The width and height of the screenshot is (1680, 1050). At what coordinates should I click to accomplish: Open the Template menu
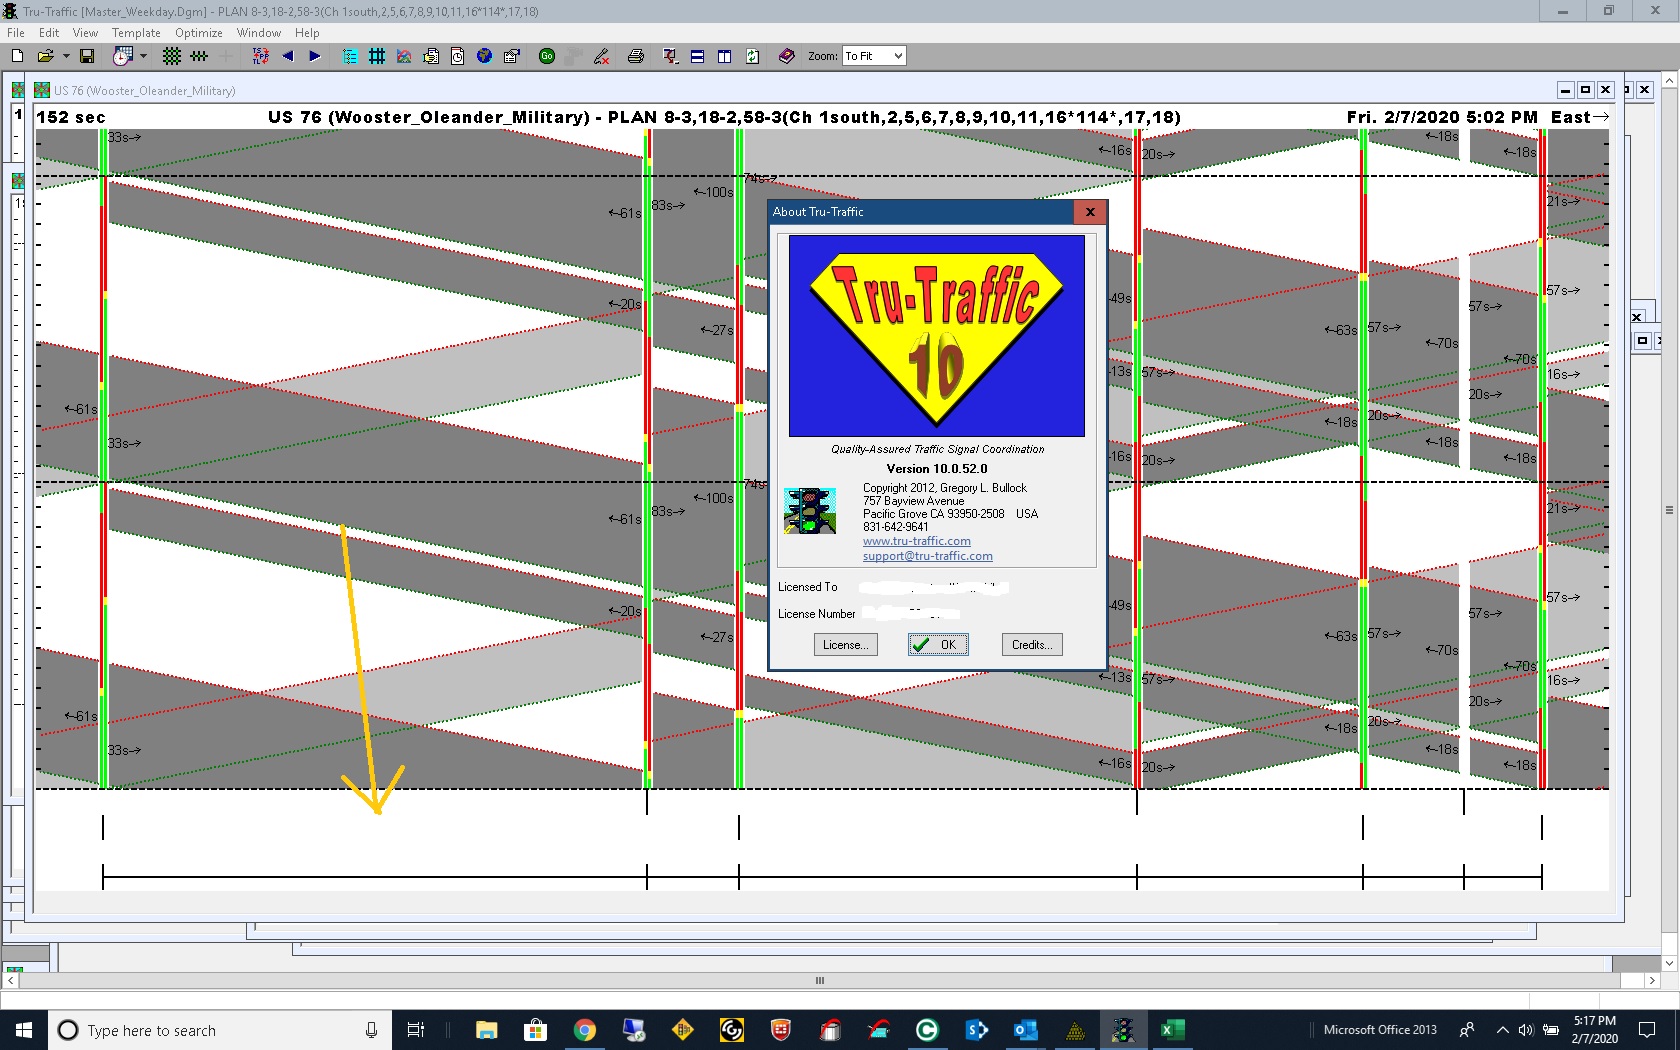[136, 33]
